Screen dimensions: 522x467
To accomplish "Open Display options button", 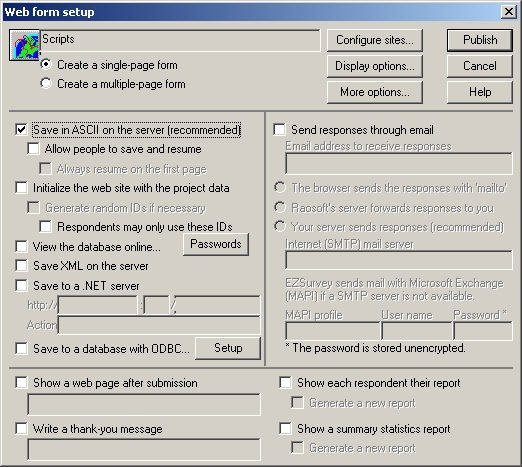I will tap(375, 66).
